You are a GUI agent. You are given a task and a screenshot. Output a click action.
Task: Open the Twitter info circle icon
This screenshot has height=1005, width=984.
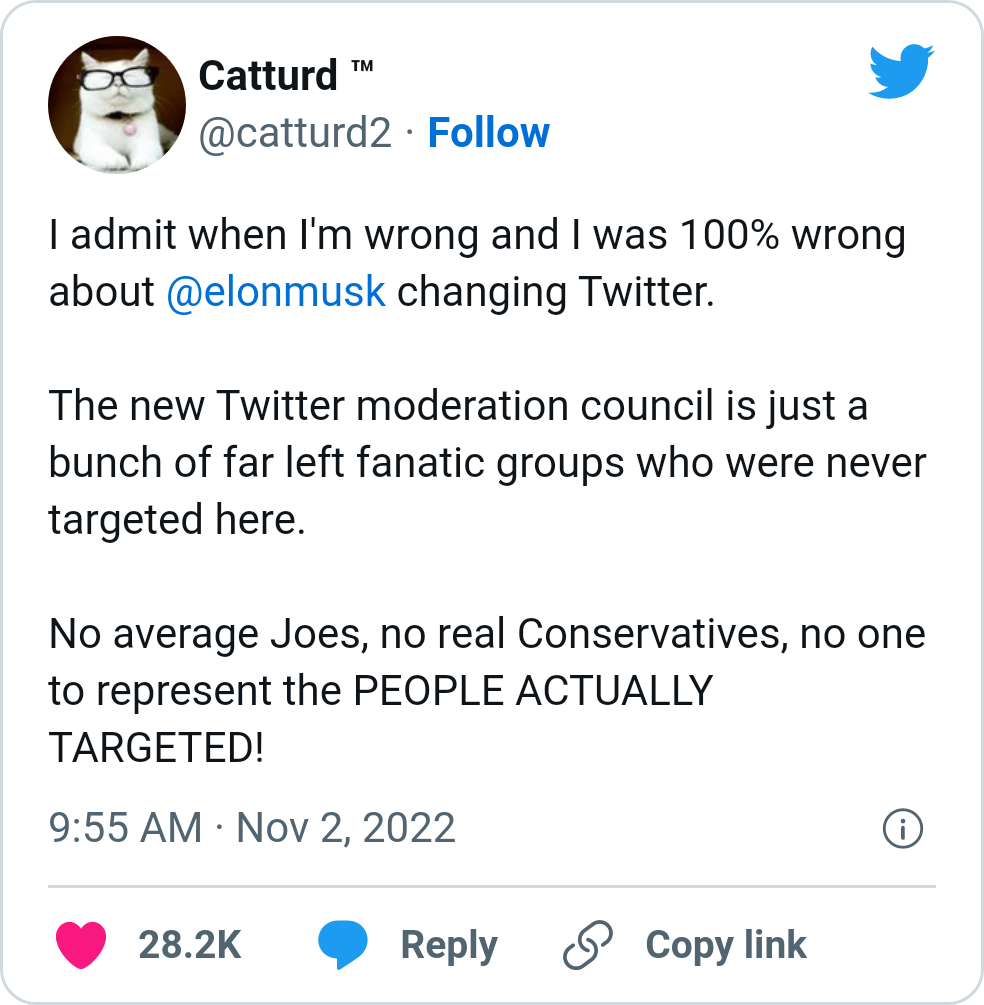pyautogui.click(x=903, y=829)
